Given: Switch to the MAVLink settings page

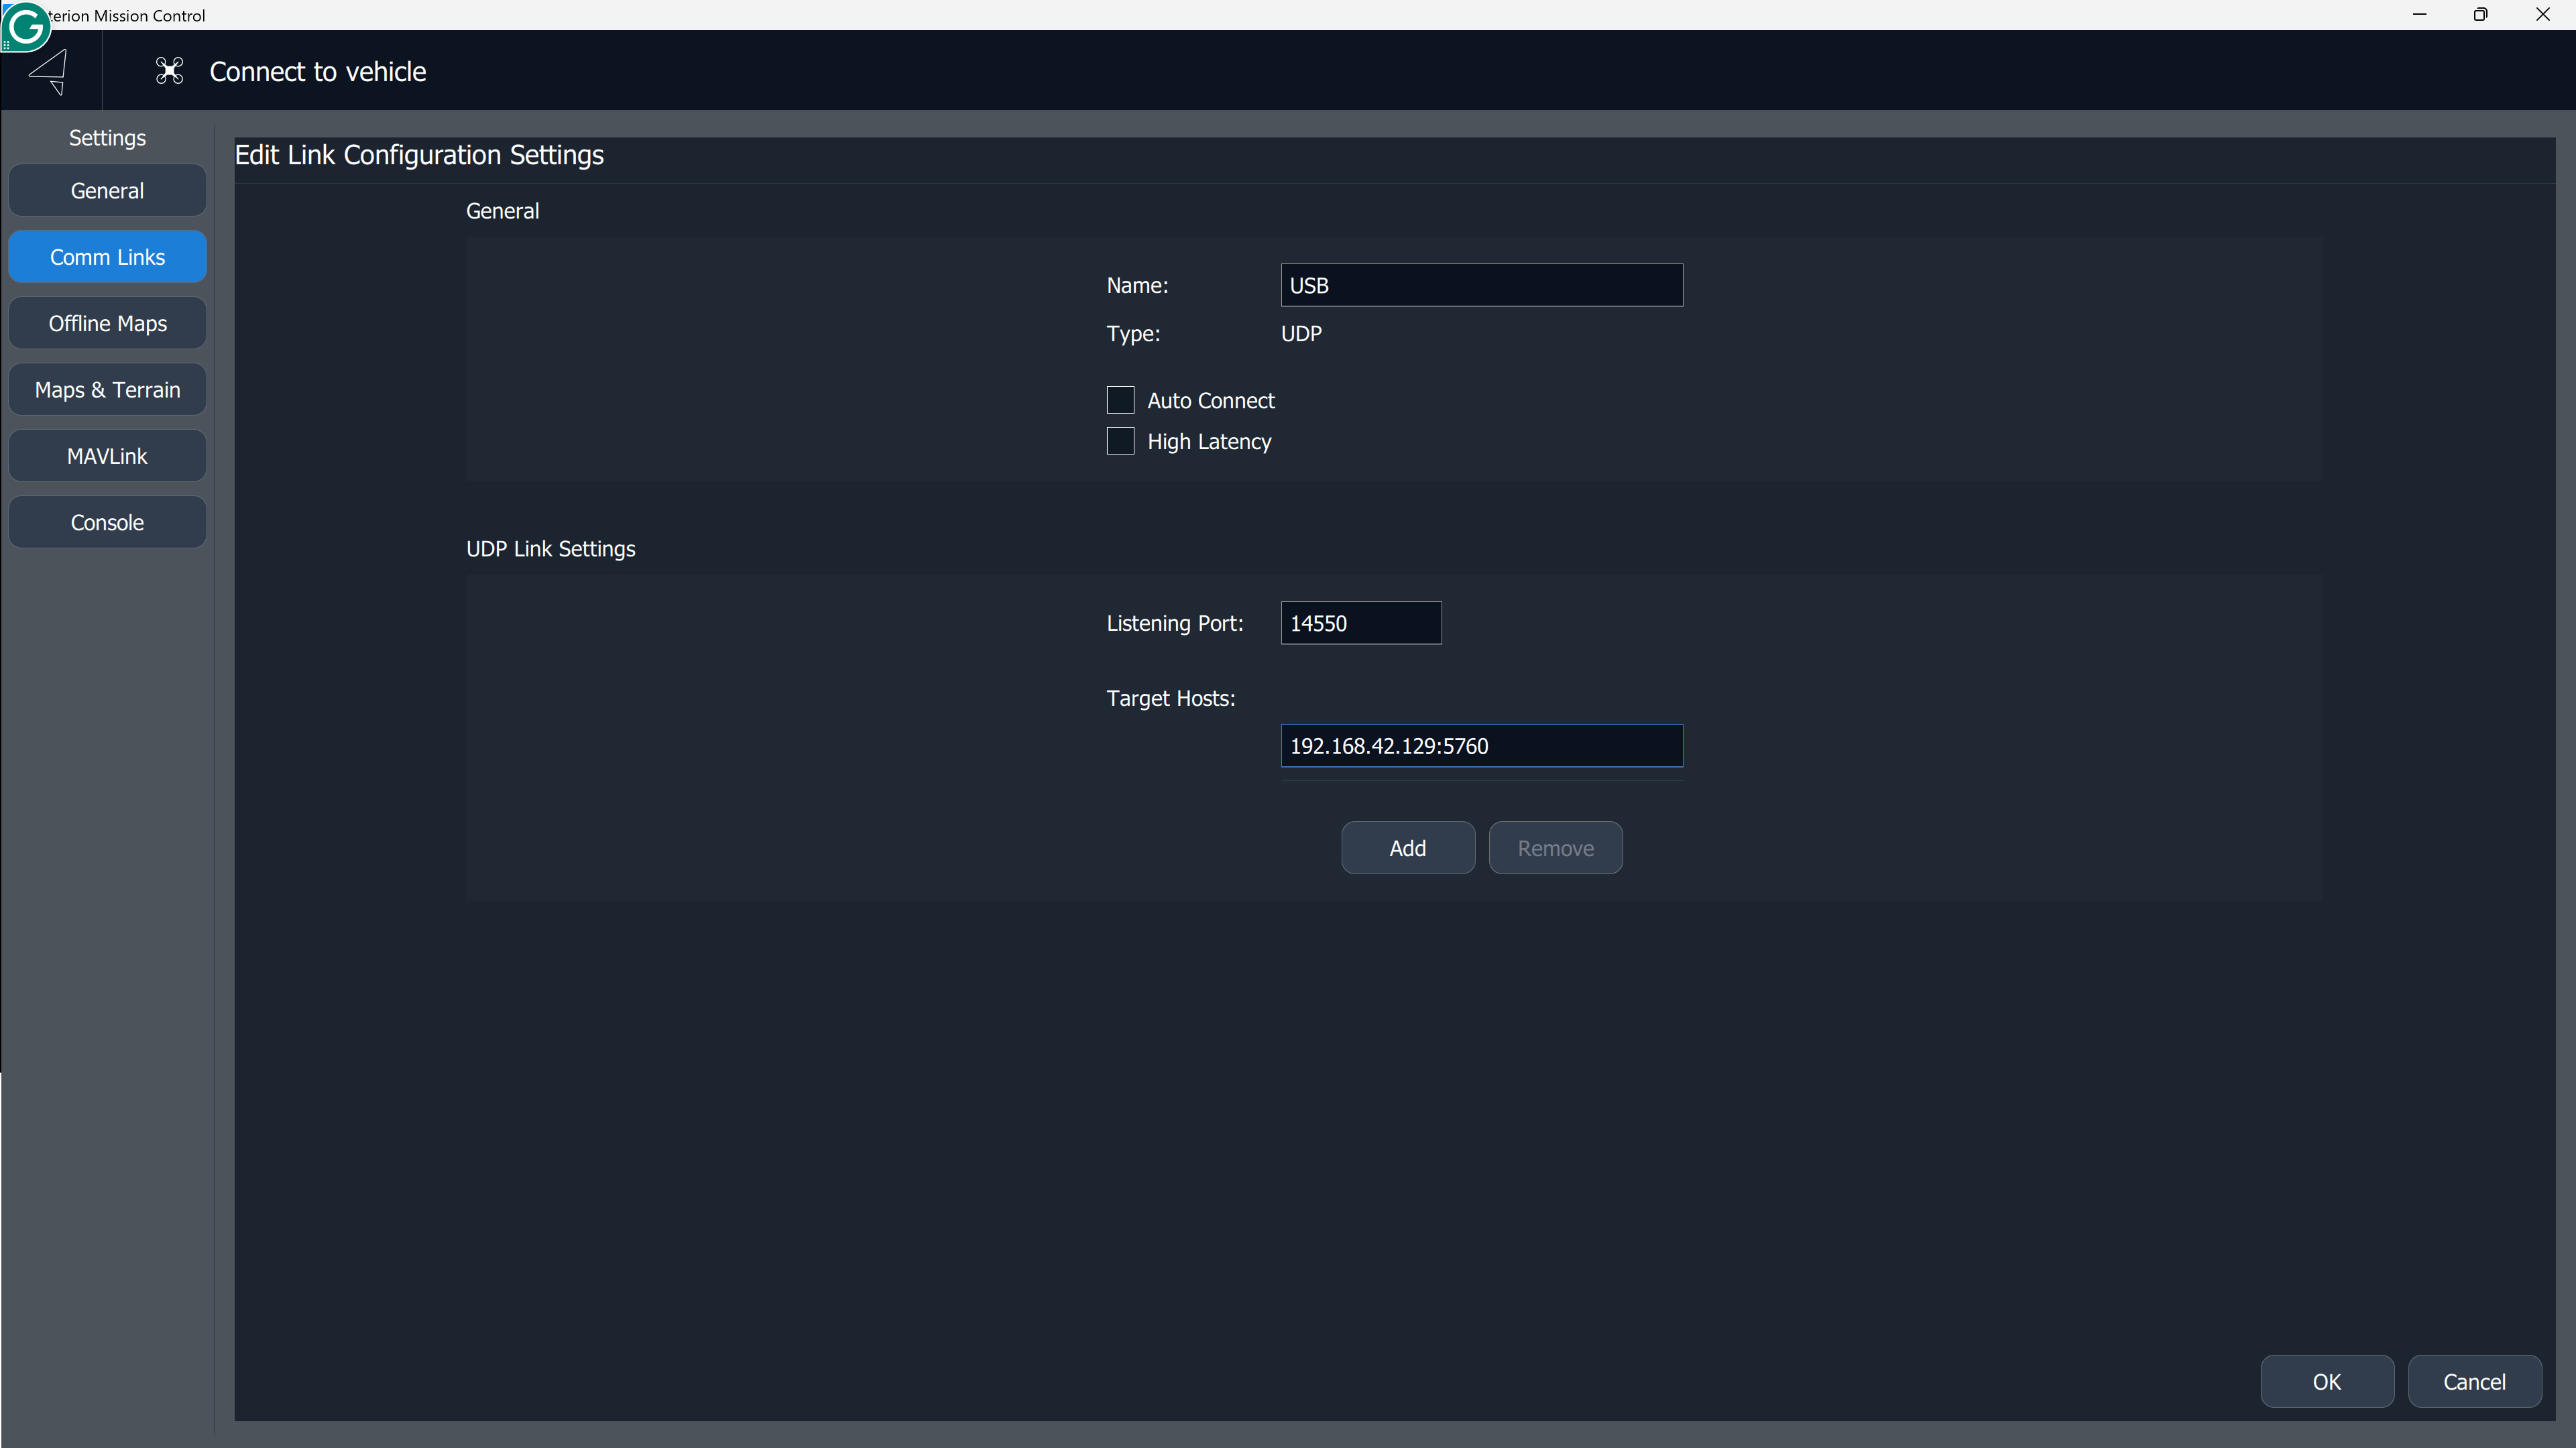Looking at the screenshot, I should 107,456.
